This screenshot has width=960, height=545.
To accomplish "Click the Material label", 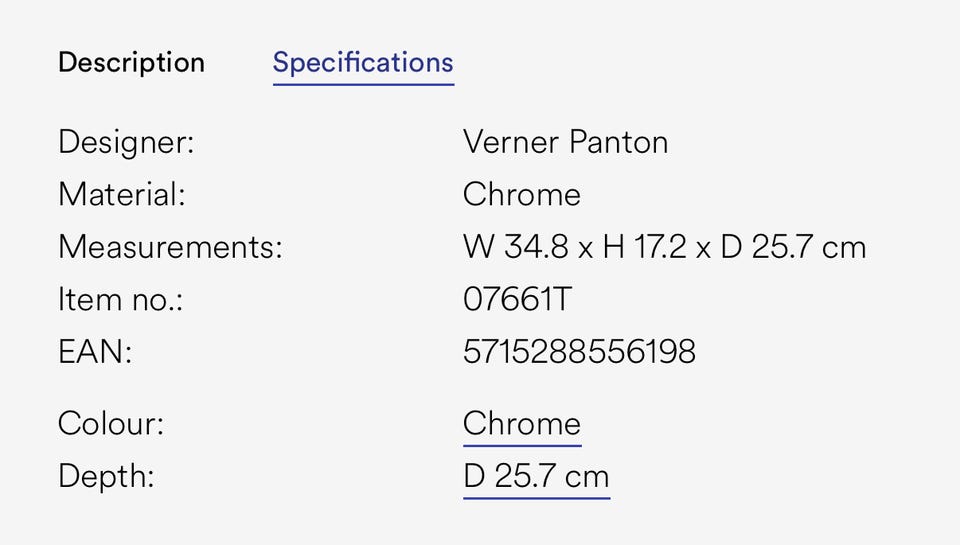I will pyautogui.click(x=122, y=194).
